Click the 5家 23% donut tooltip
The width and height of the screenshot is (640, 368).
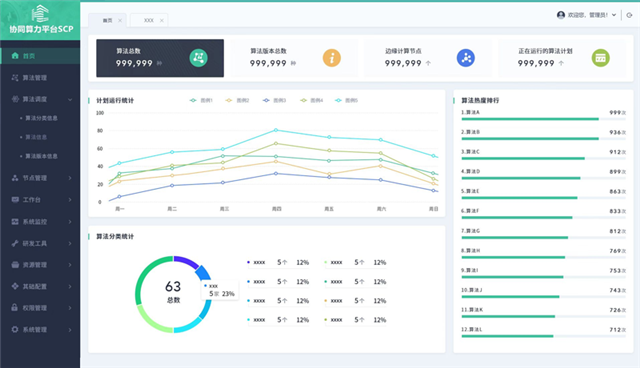(220, 290)
